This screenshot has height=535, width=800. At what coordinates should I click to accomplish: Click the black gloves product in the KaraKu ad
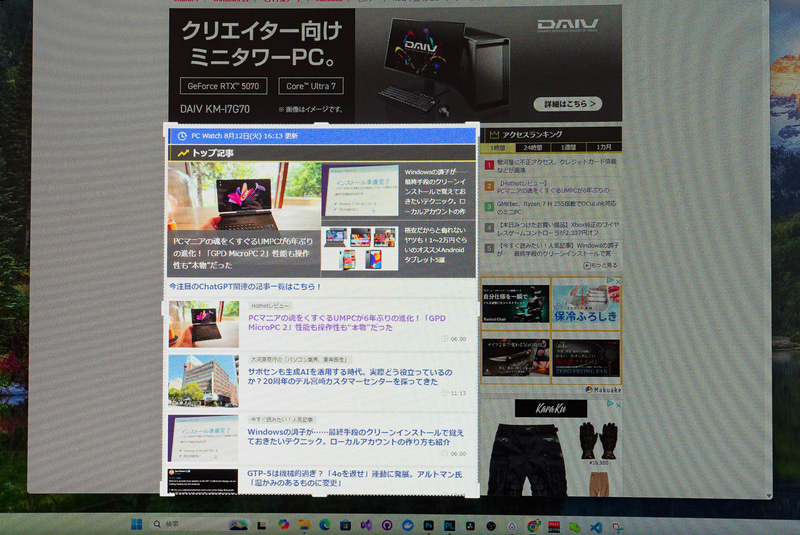(598, 441)
